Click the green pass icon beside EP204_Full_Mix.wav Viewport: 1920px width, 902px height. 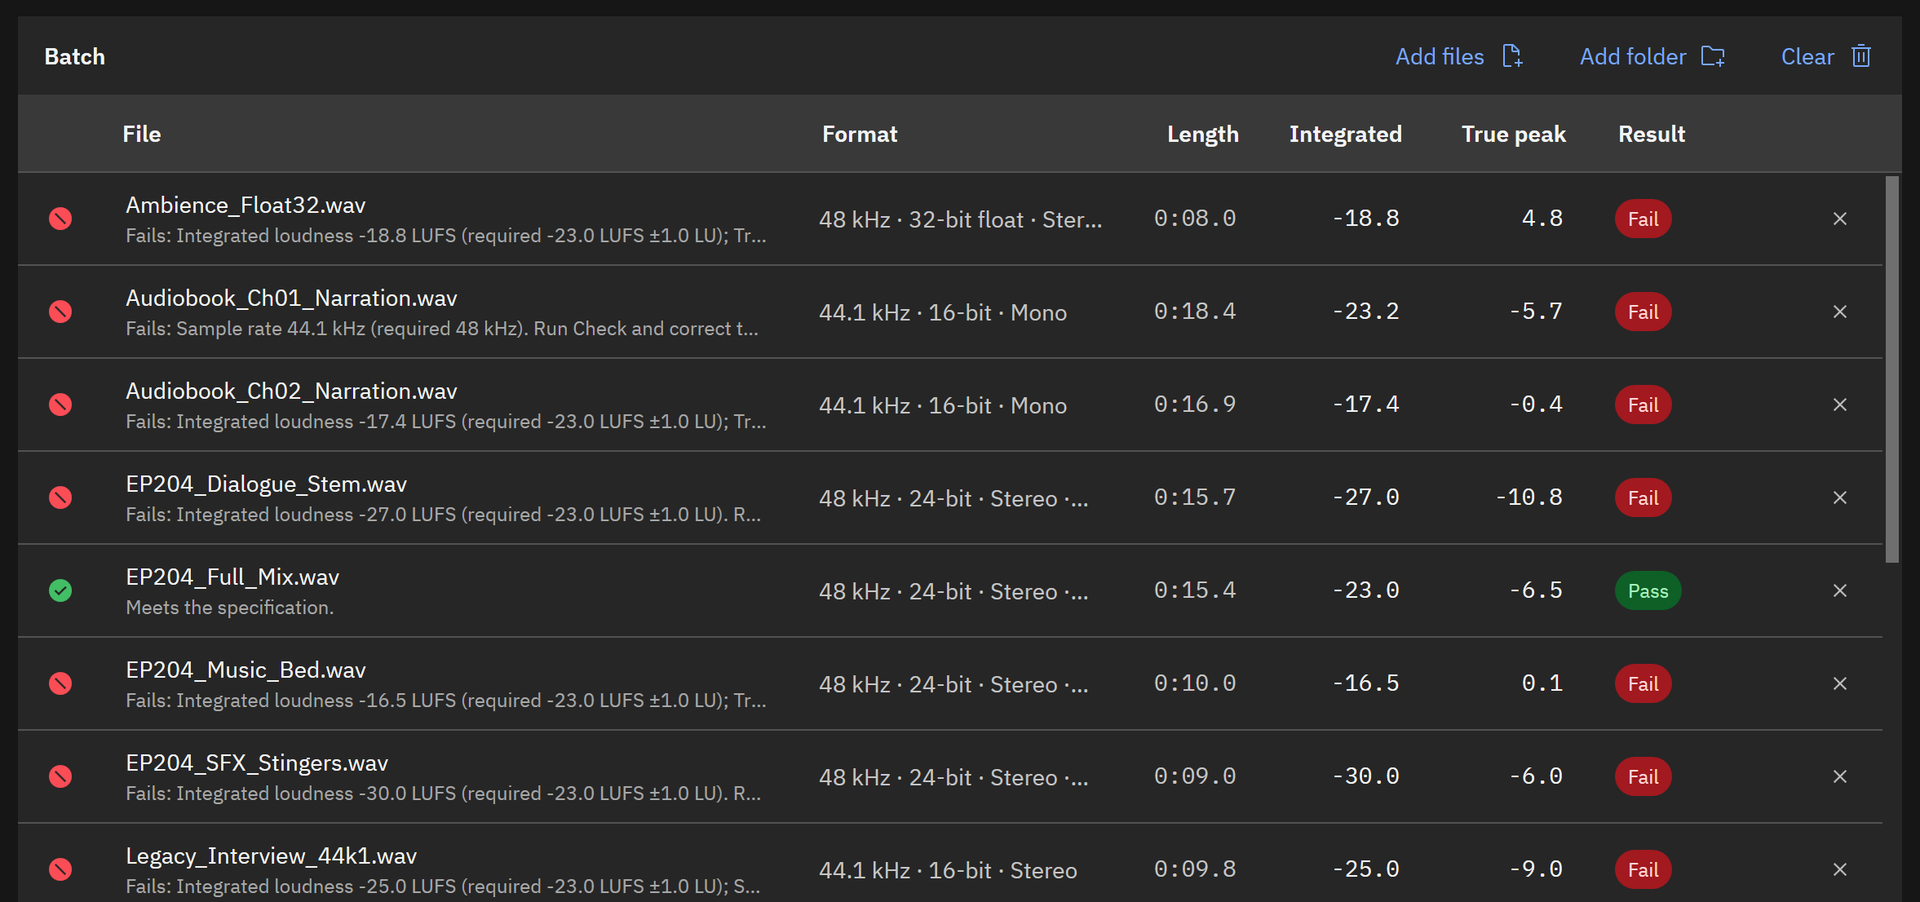tap(60, 591)
